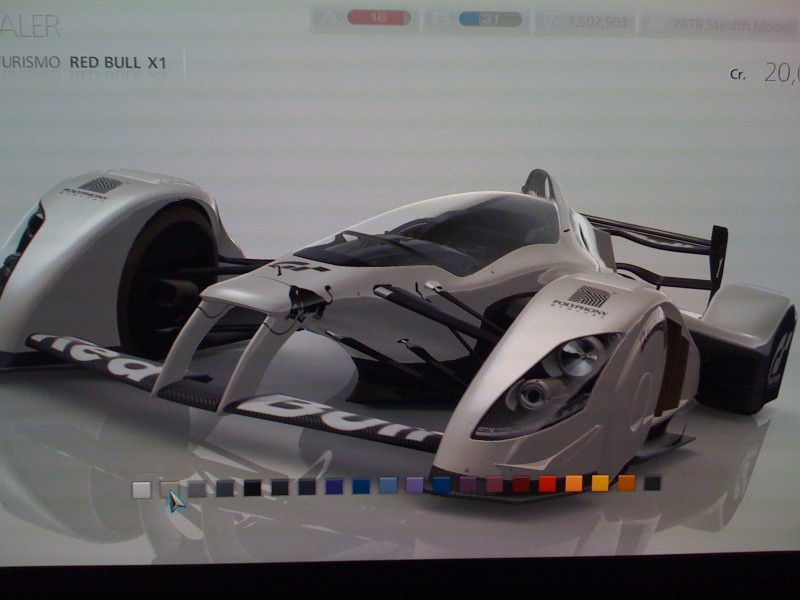Choose the light orange swatch beside red

coord(574,483)
